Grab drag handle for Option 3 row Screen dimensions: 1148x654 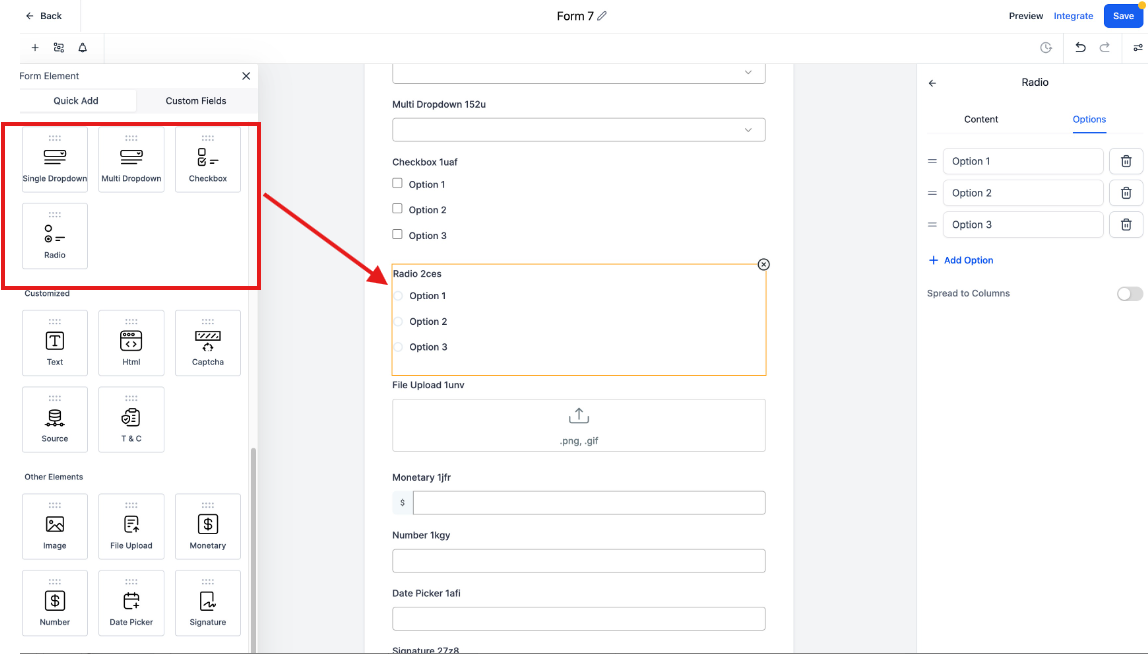pos(932,225)
